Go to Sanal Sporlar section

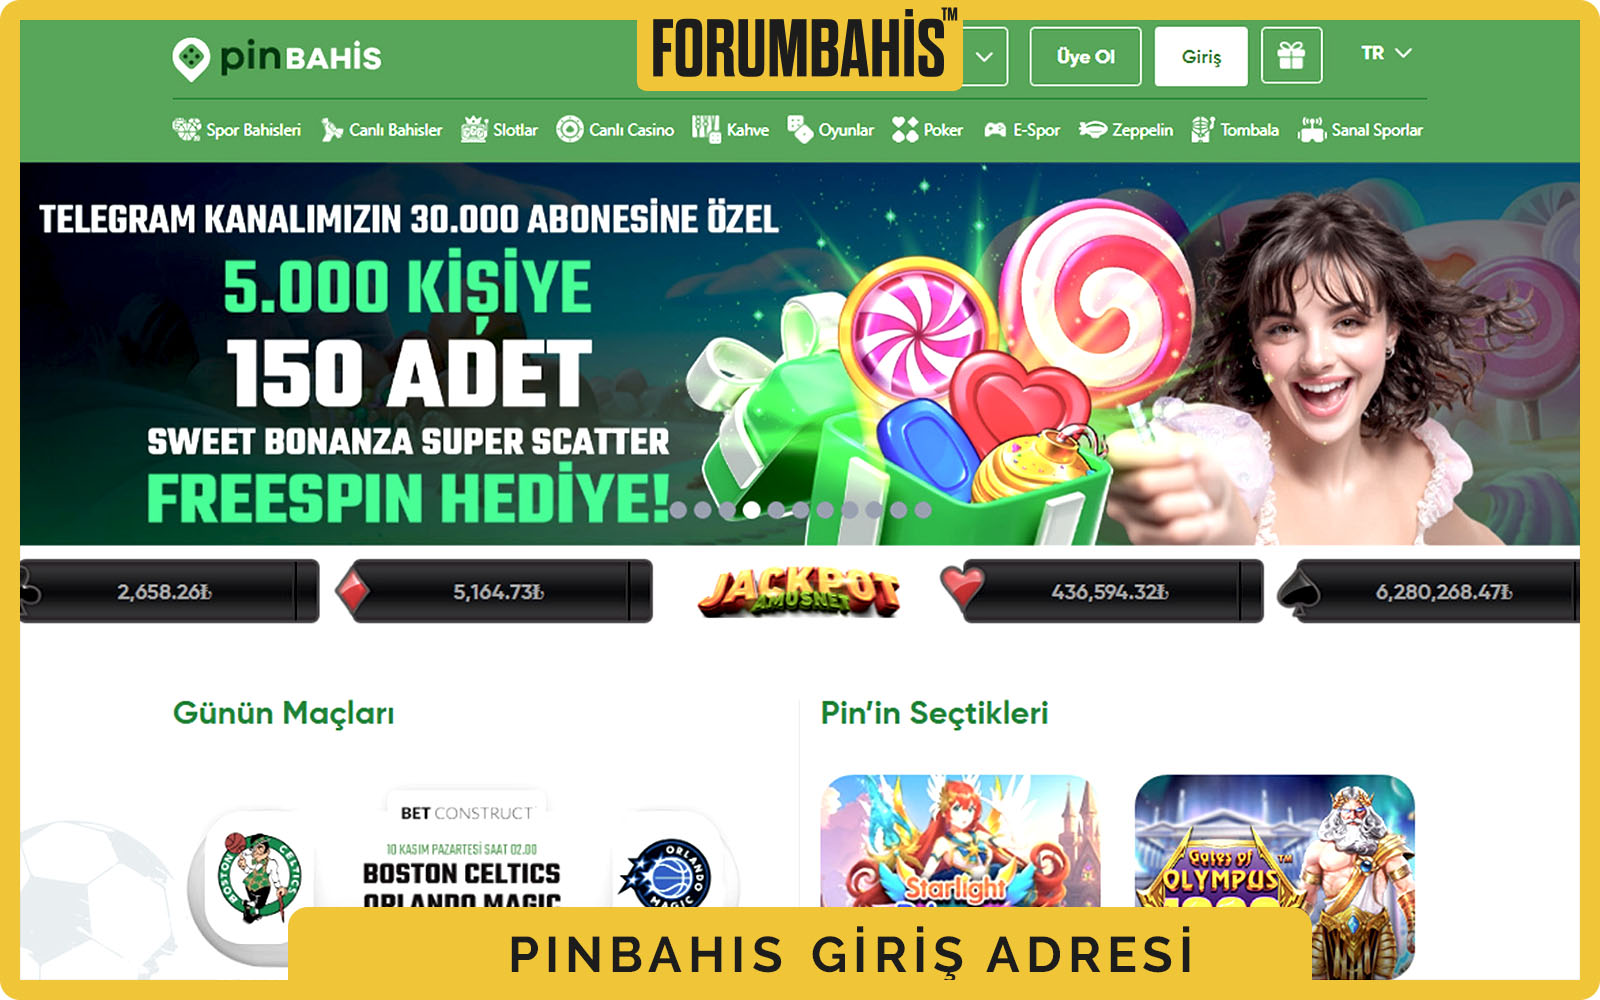coord(1360,129)
